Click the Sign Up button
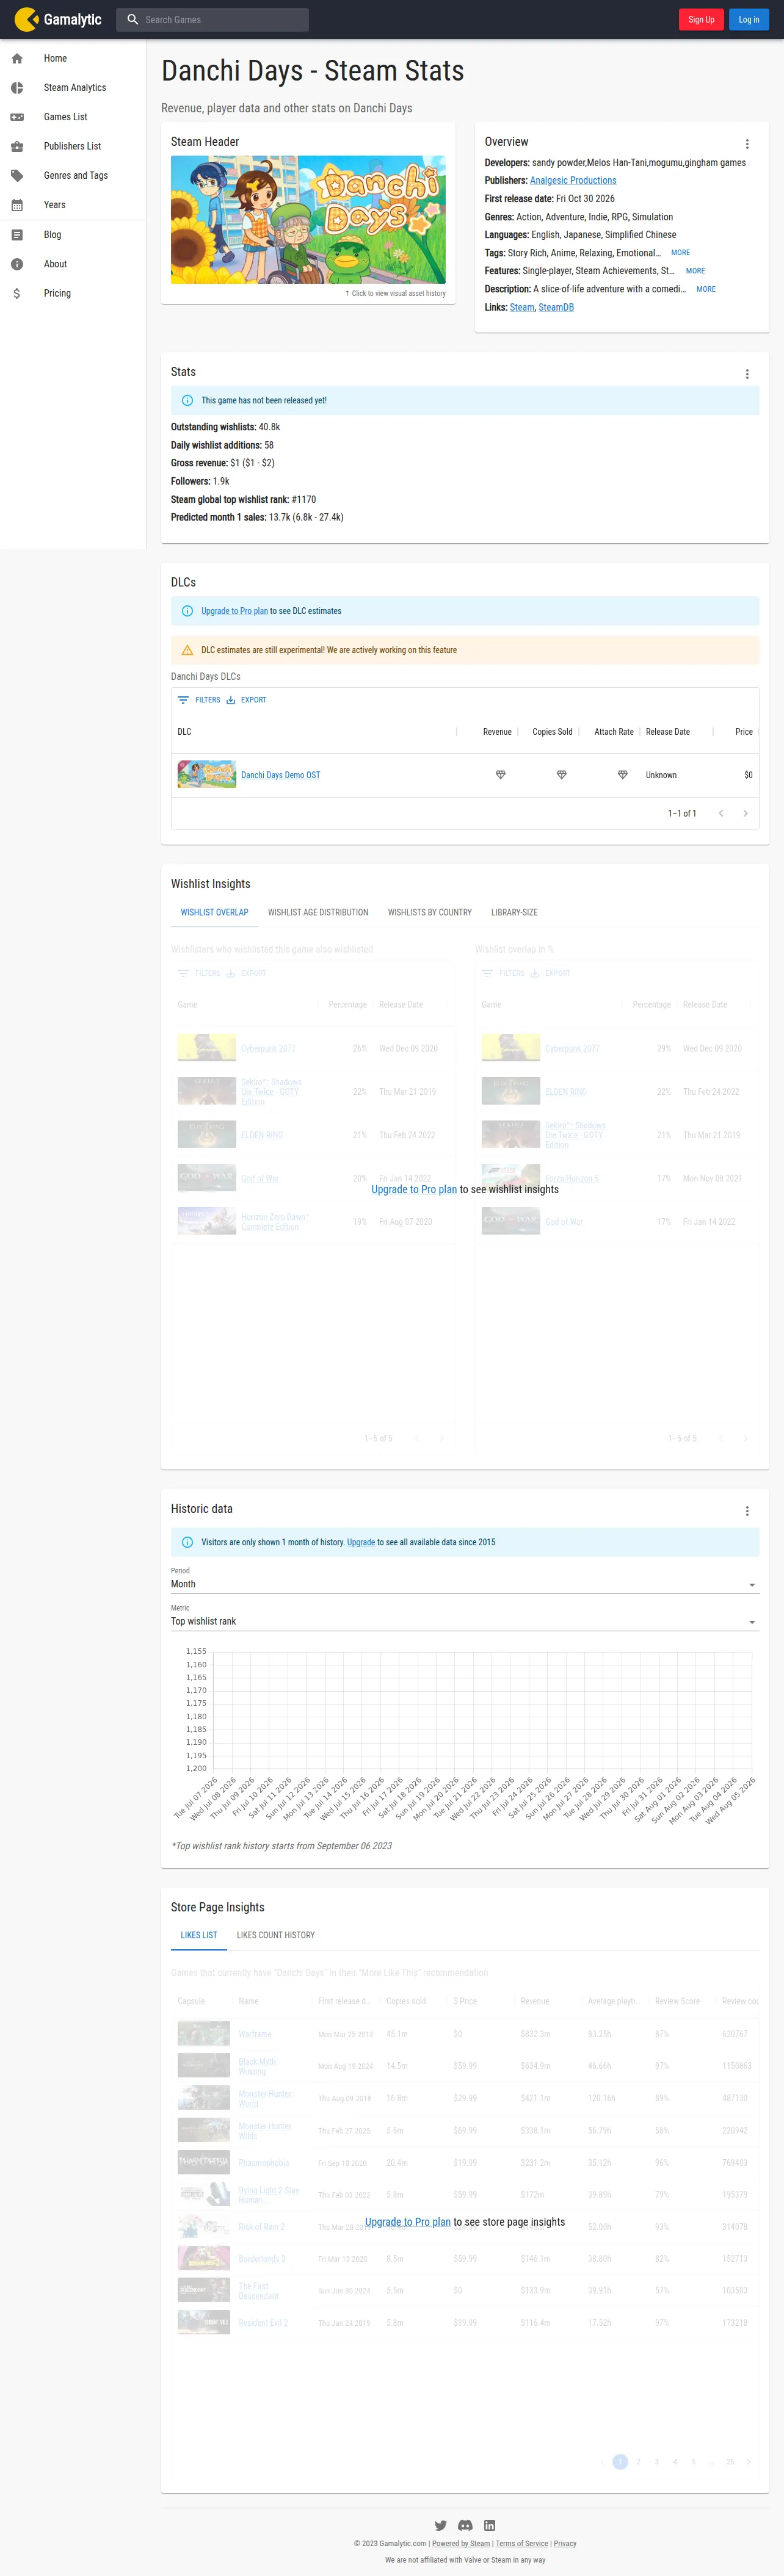 point(701,19)
